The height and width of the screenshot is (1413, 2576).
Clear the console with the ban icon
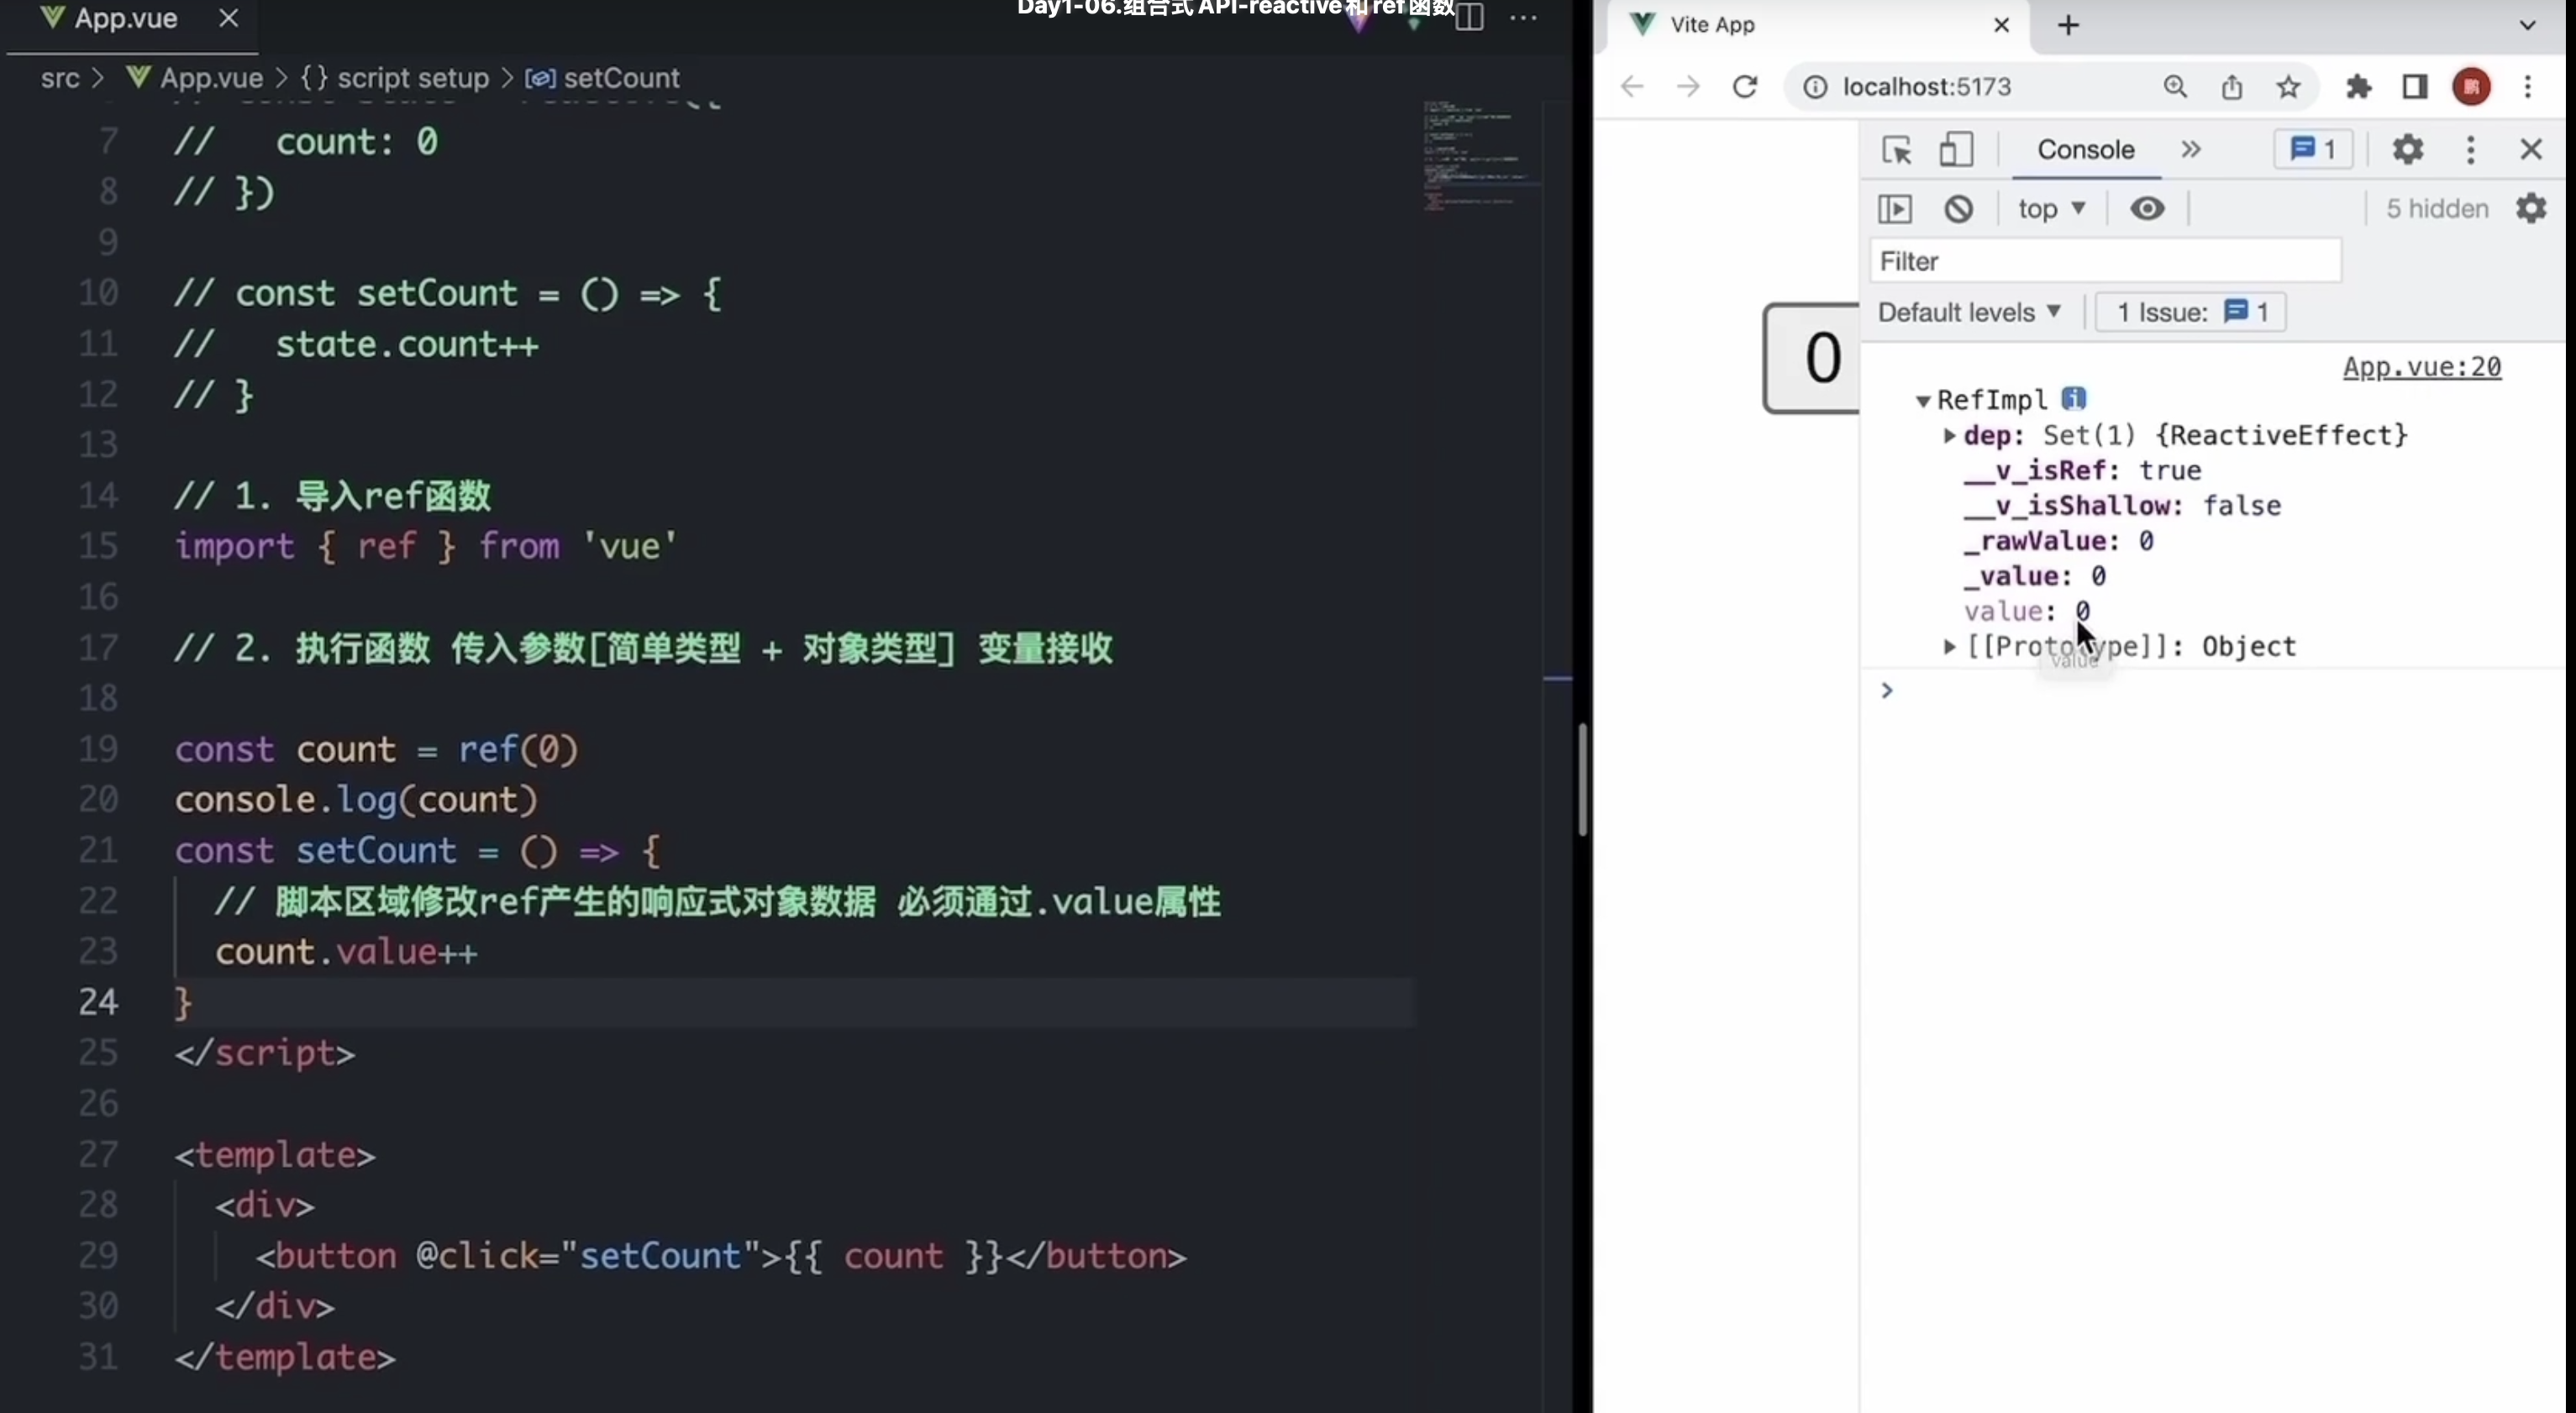(x=1958, y=209)
